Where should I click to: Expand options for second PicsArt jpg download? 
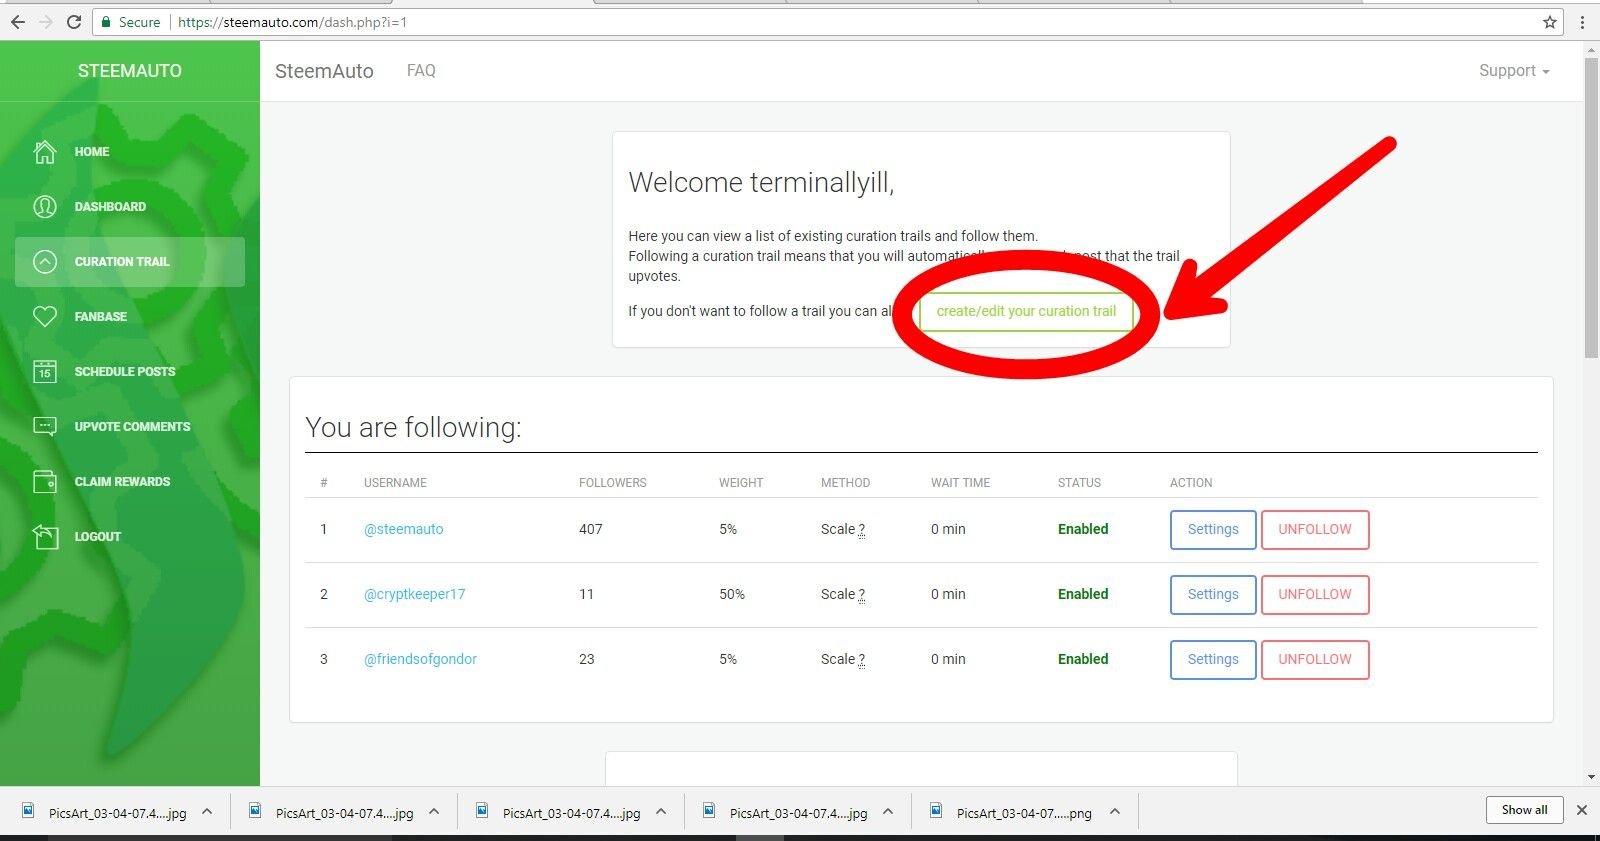tap(434, 812)
